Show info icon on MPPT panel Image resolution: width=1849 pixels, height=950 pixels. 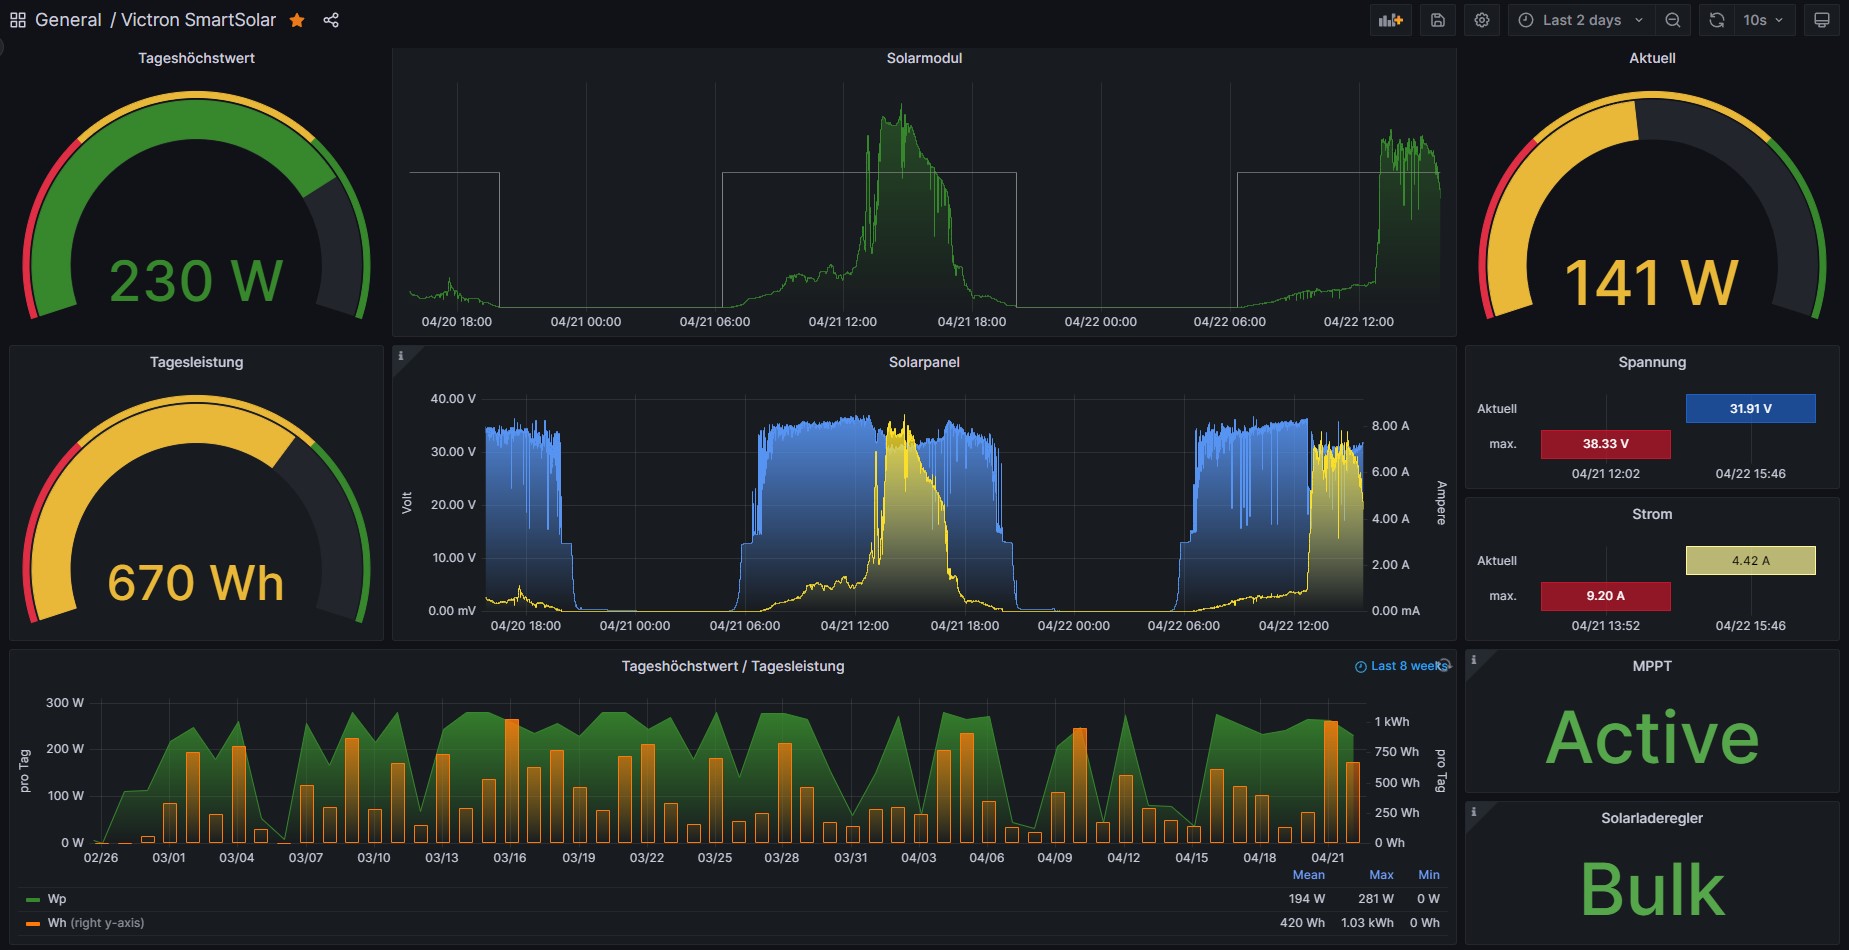[1473, 659]
